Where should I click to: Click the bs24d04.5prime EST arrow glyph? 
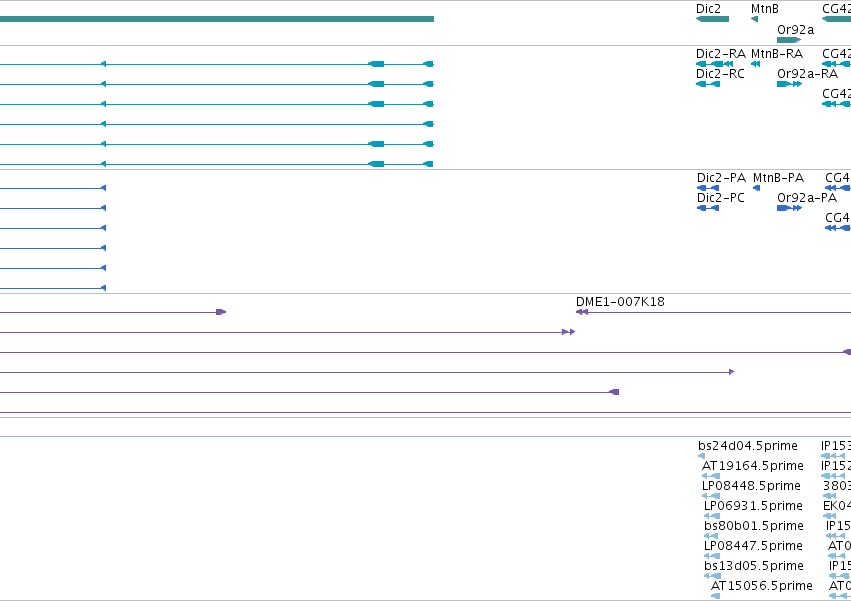(701, 456)
